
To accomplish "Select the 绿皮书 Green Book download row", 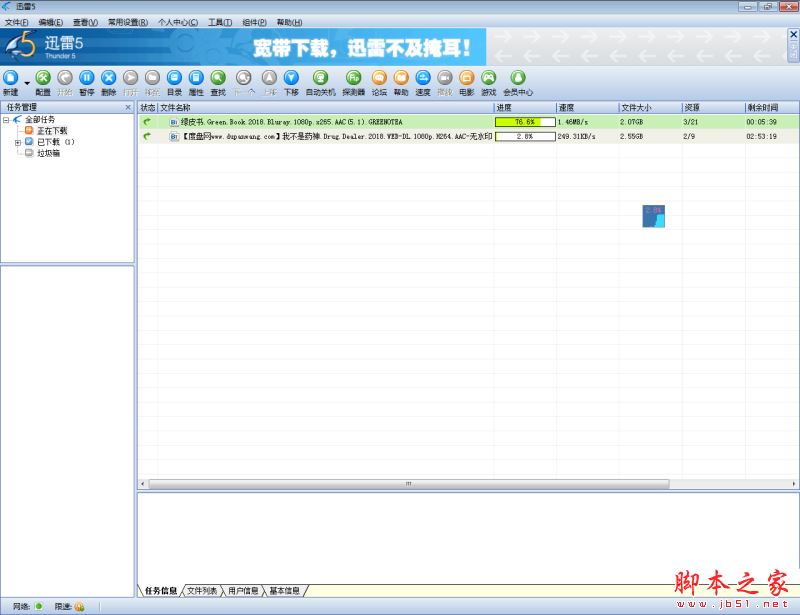I will pos(468,122).
